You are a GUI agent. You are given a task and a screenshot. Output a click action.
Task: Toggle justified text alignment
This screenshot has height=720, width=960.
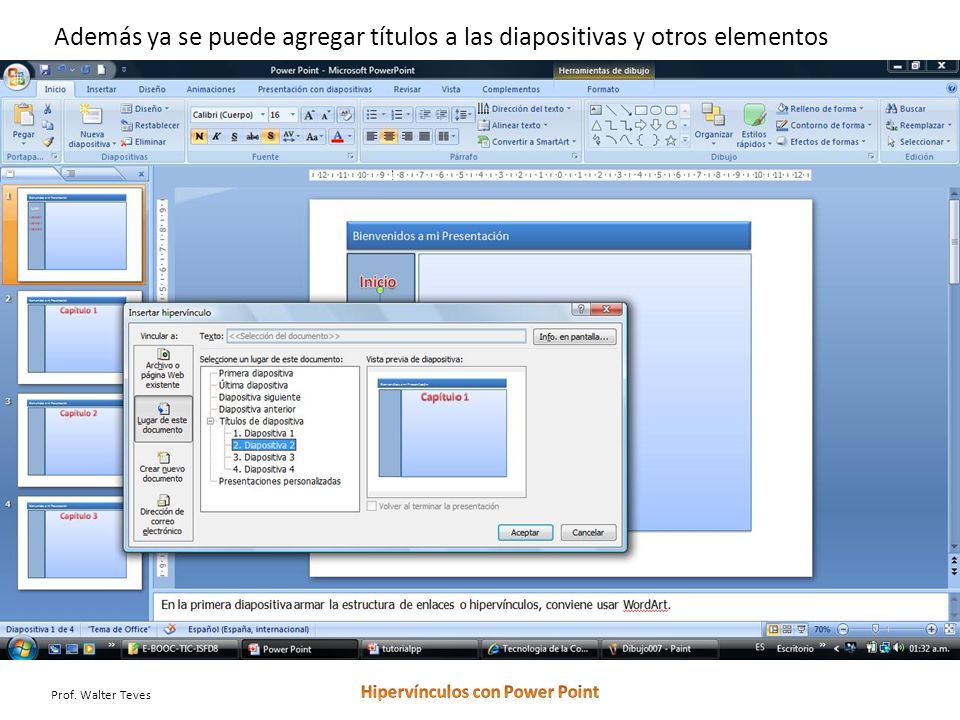tap(424, 137)
